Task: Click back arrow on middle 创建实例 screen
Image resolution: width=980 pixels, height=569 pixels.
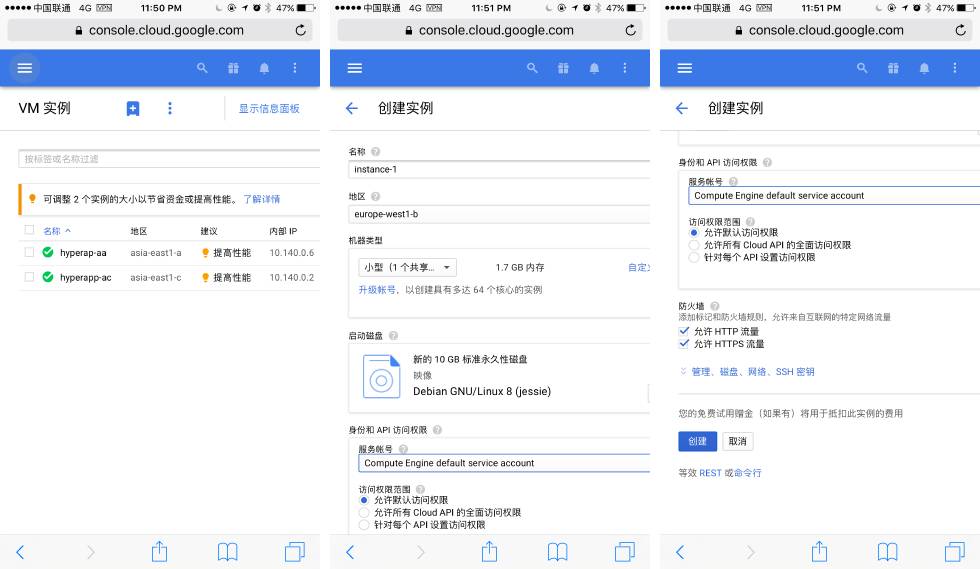Action: pyautogui.click(x=352, y=108)
